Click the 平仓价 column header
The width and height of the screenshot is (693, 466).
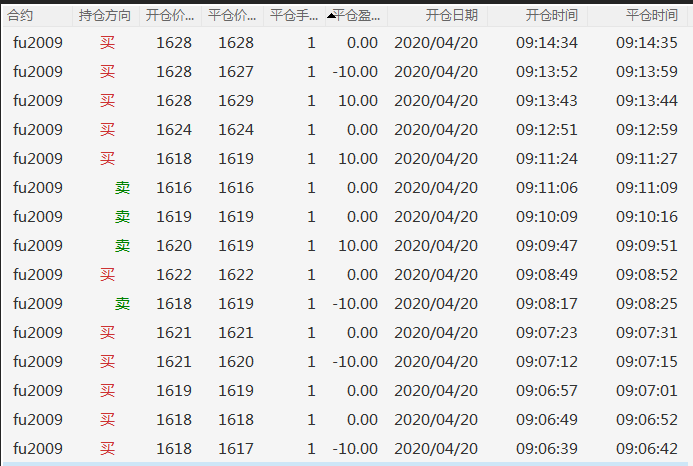tap(232, 16)
